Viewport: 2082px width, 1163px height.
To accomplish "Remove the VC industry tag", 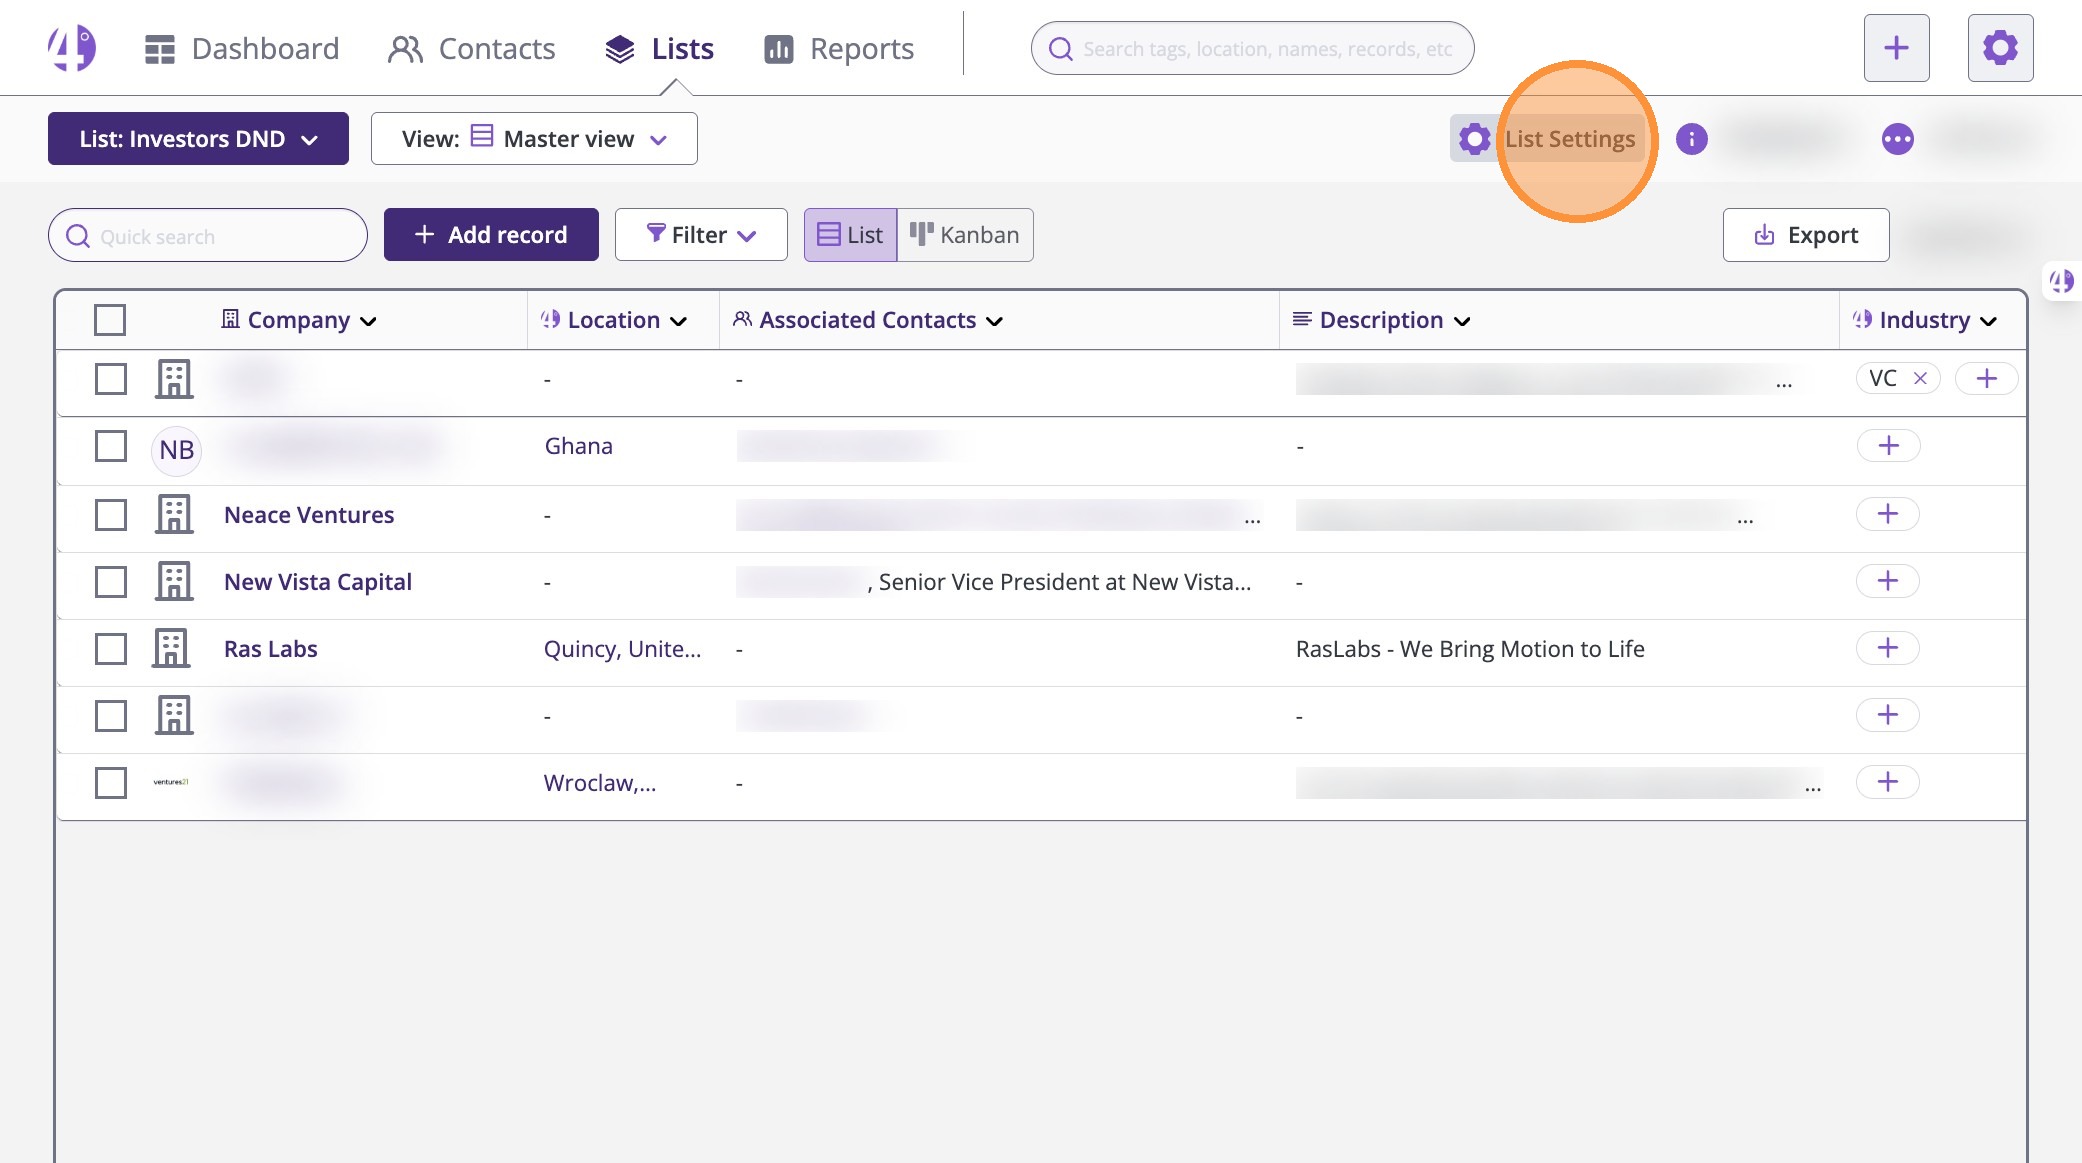I will pos(1920,378).
